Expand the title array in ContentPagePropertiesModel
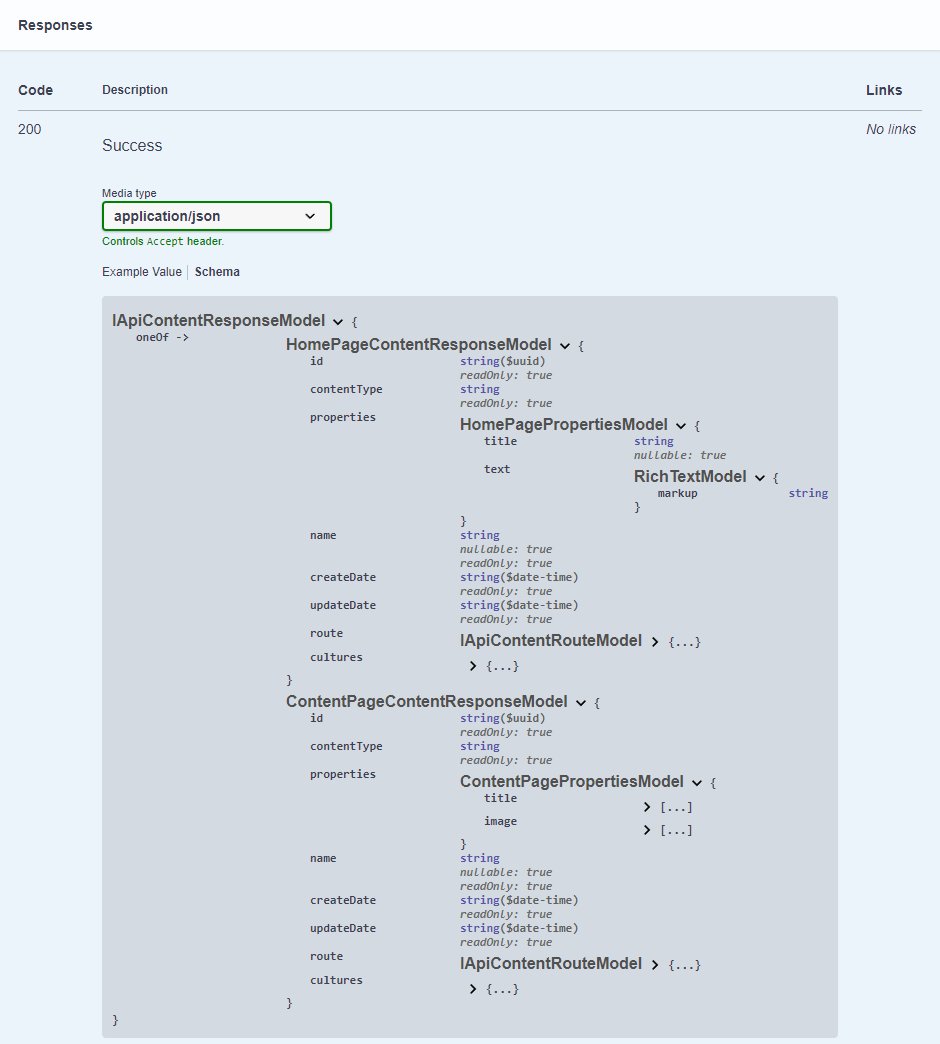Screen dimensions: 940x1044 [x=646, y=807]
